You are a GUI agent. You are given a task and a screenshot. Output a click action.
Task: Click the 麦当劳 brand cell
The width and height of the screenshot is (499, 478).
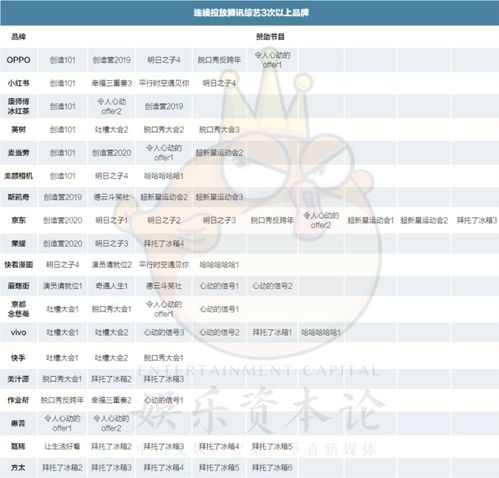(x=18, y=153)
